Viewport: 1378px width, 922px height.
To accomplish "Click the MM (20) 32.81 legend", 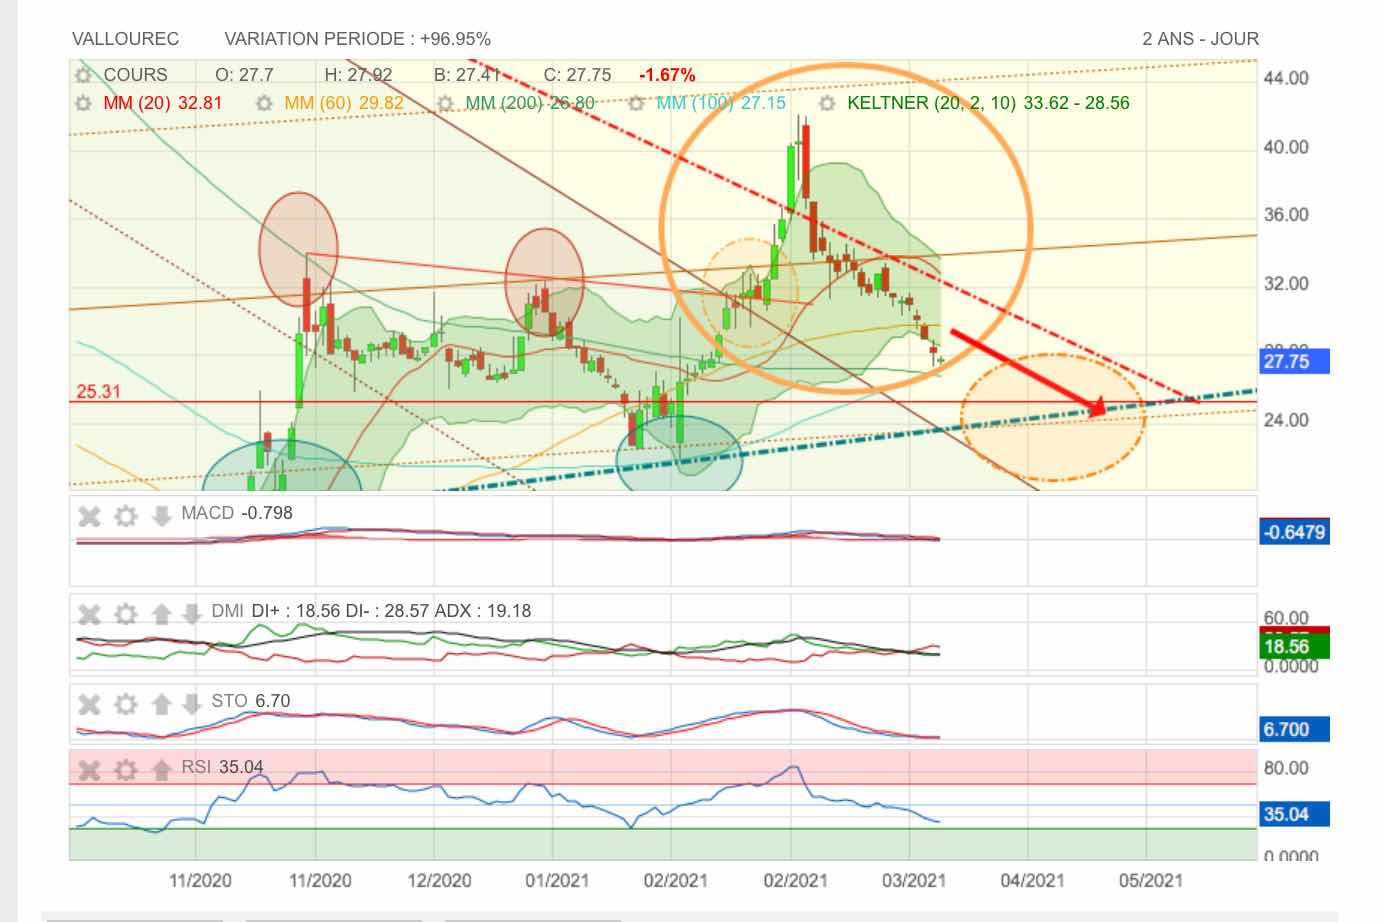I will click(162, 103).
